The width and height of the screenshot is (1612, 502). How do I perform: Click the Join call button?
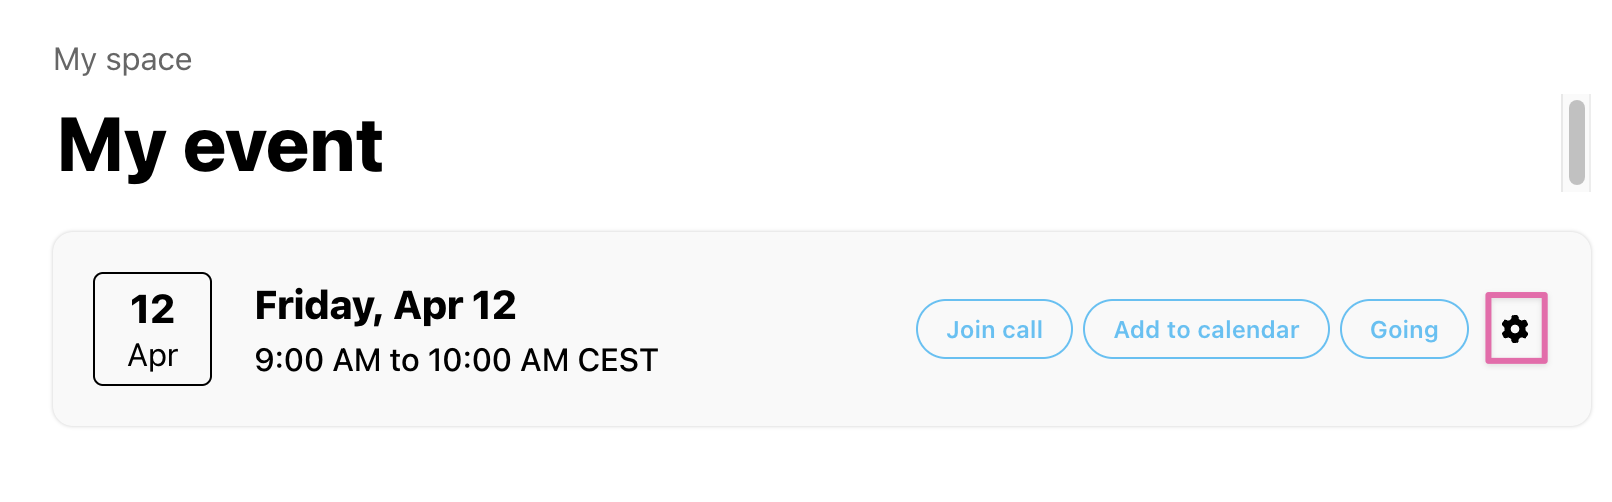[x=994, y=329]
